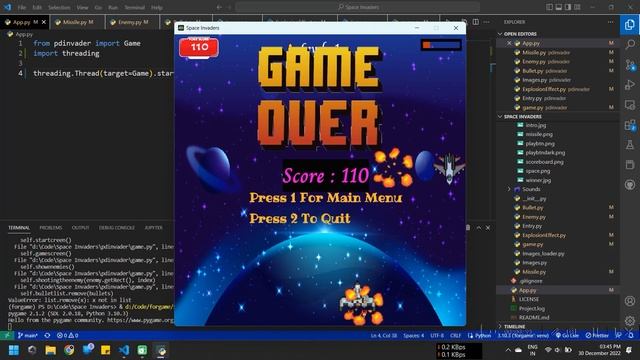The image size is (640, 360).
Task: Maximize the terminal panel with the chevron
Action: click(479, 227)
